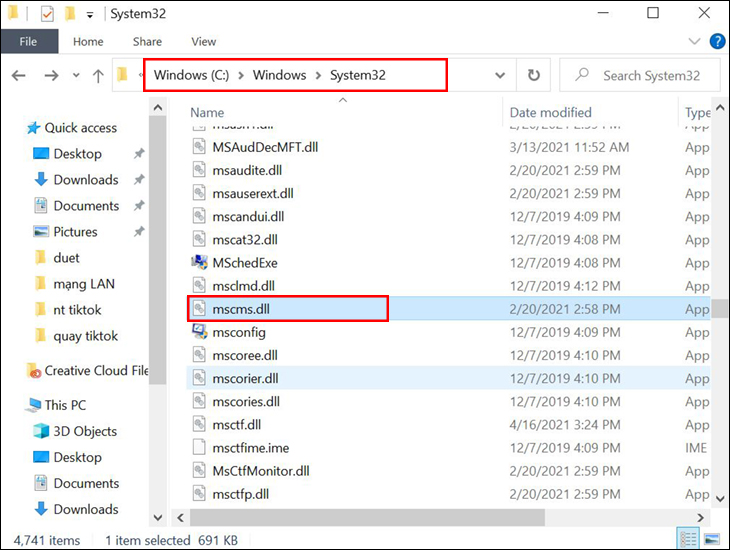The width and height of the screenshot is (730, 550).
Task: Expand the chevron after Windows (C:) breadcrumb
Action: point(241,75)
